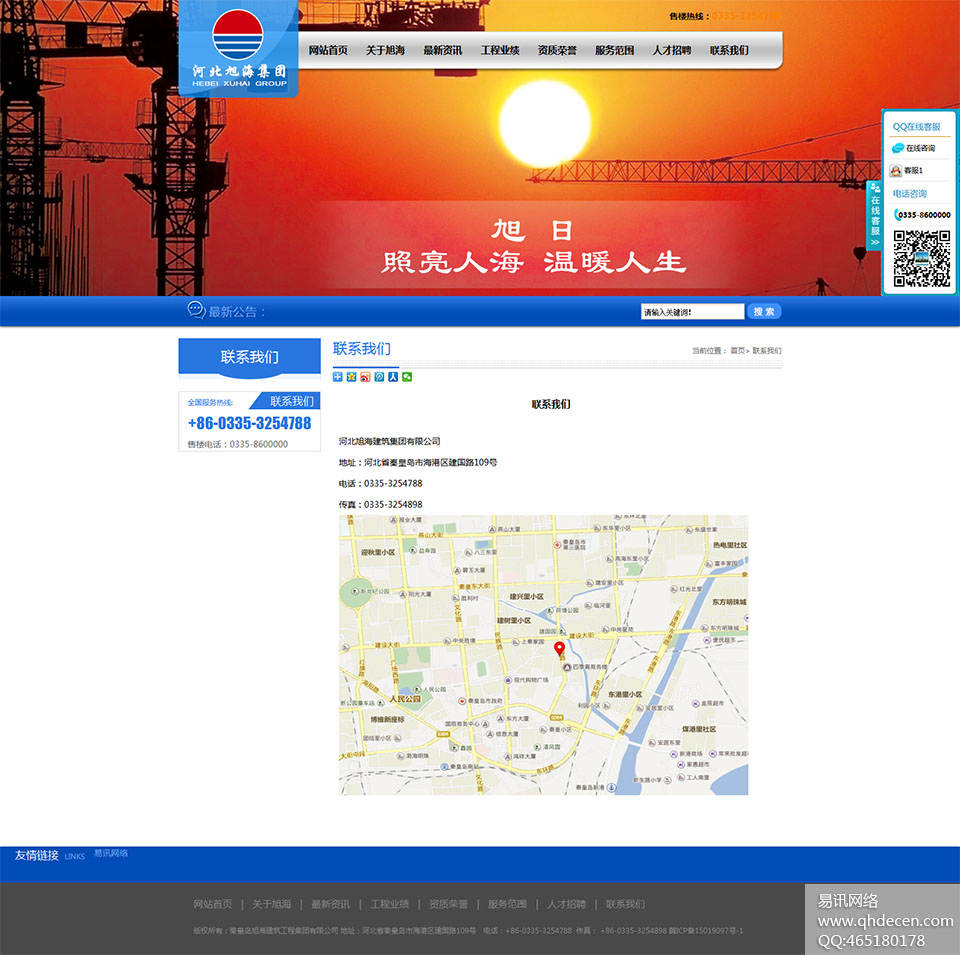Click 首页 in breadcrumb path
This screenshot has height=955, width=960.
pos(737,351)
